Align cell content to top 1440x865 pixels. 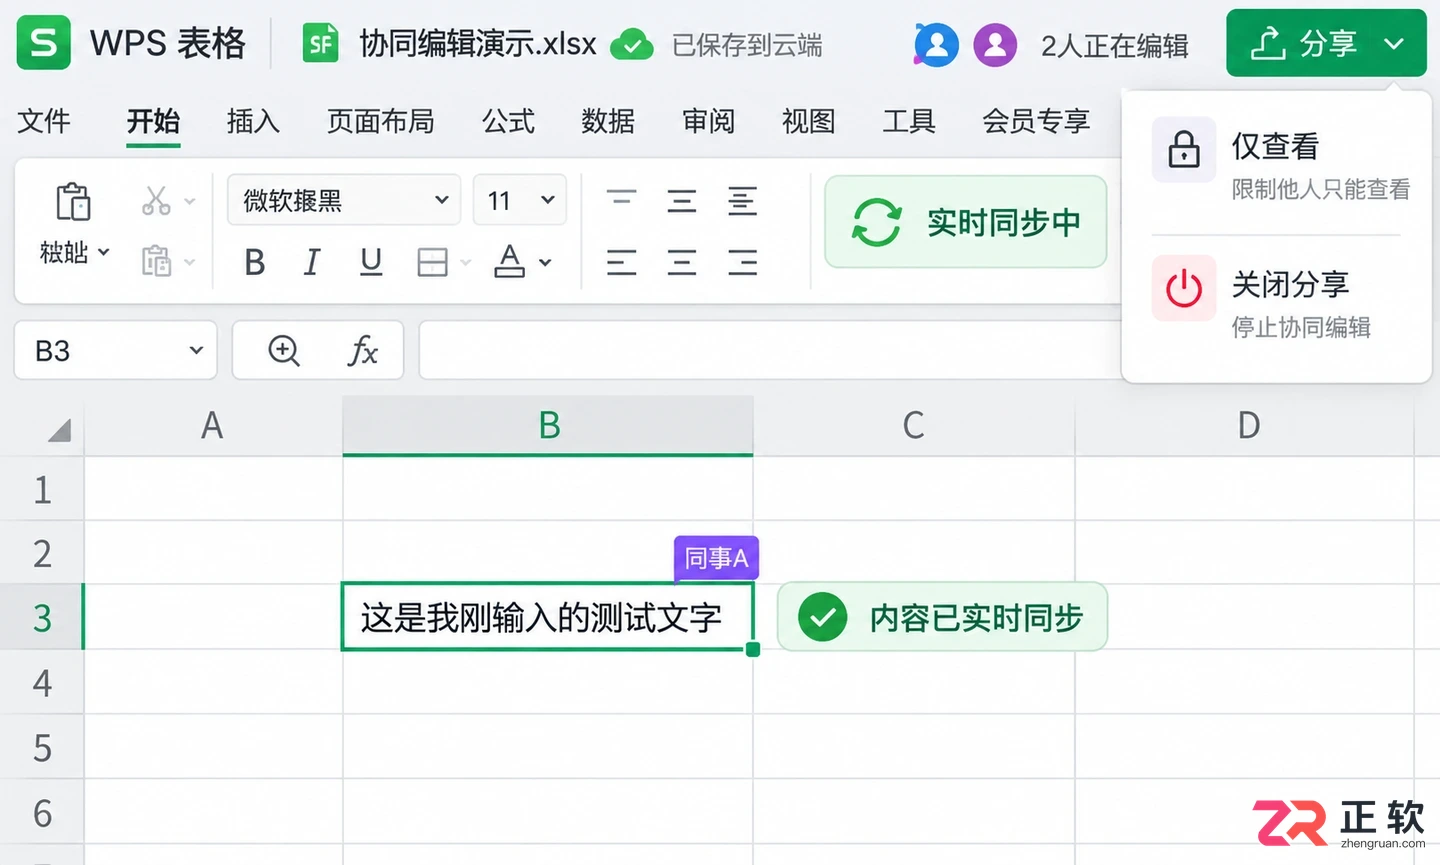click(622, 201)
